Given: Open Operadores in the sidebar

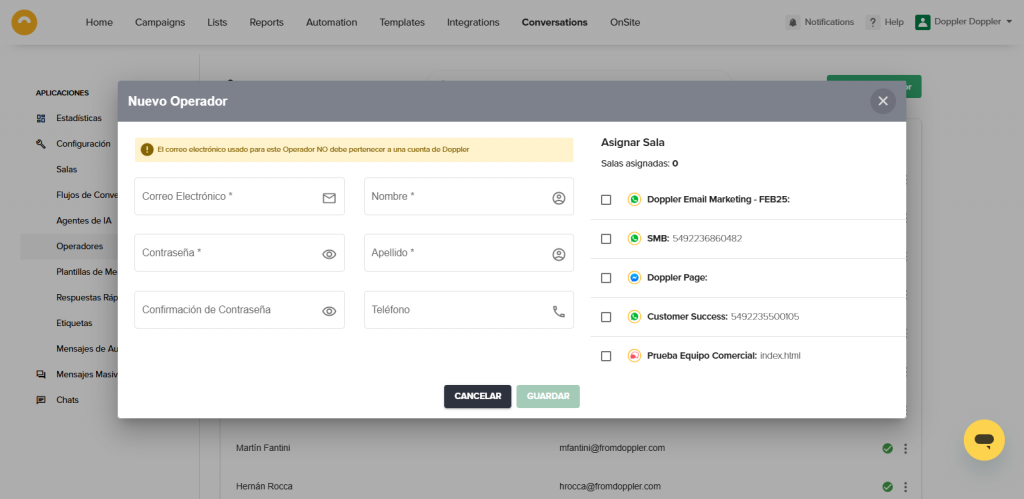Looking at the screenshot, I should coord(80,246).
